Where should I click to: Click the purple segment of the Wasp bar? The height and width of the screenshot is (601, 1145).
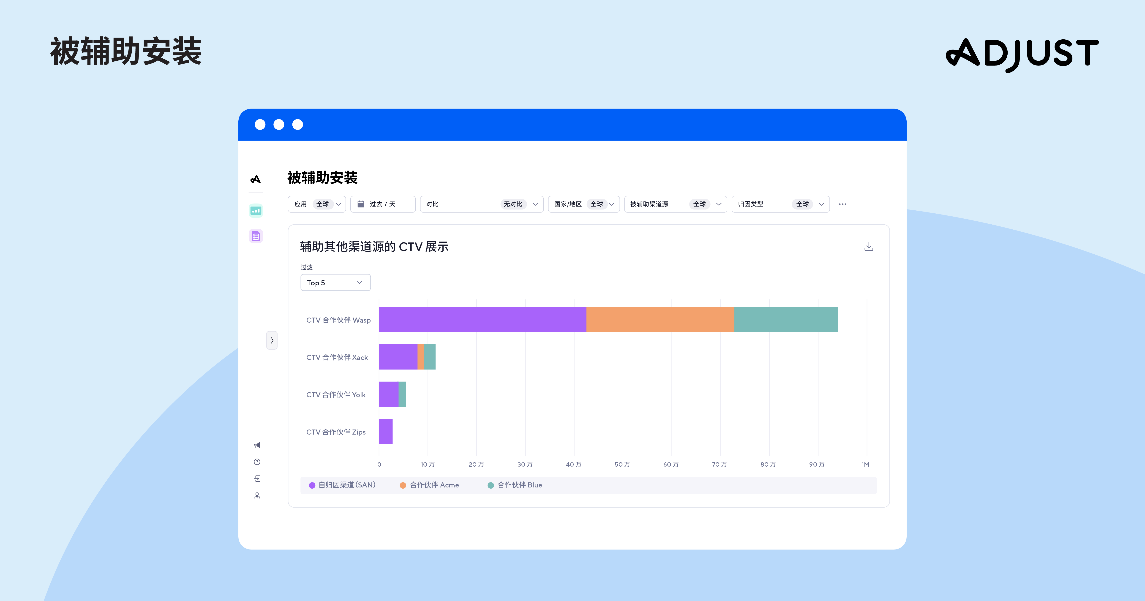click(483, 320)
